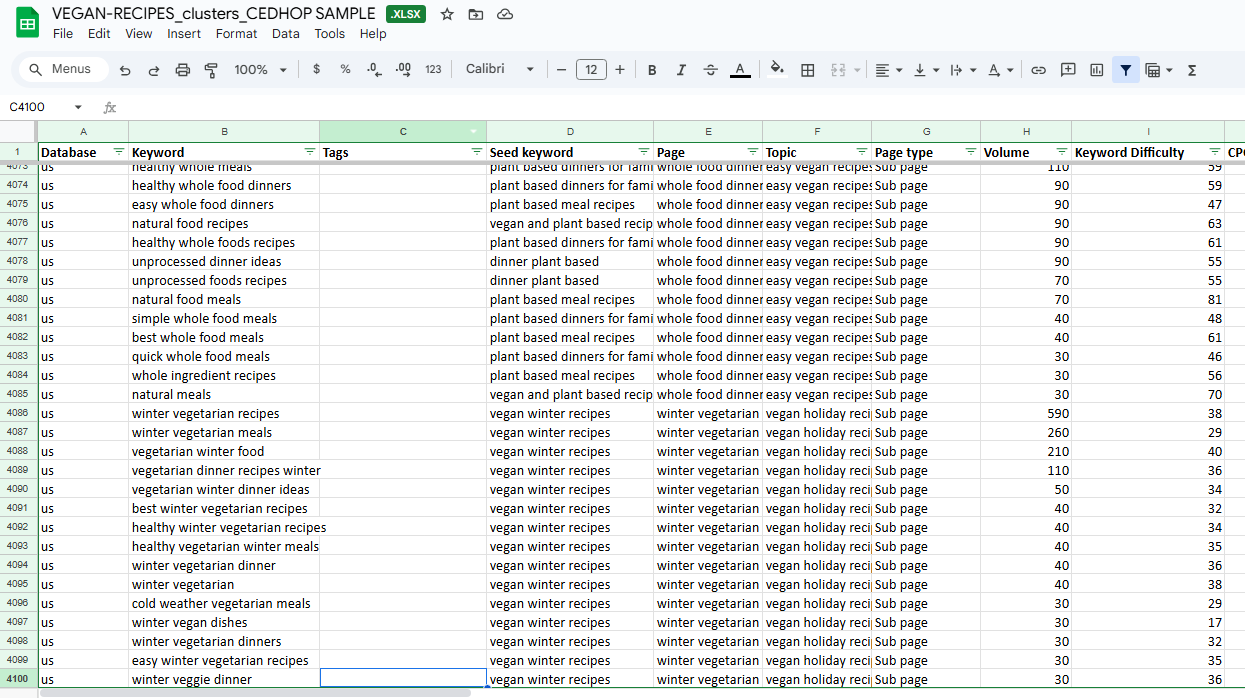Open the Keyword column filter dropdown
Viewport: 1245px width, 698px height.
pyautogui.click(x=309, y=152)
